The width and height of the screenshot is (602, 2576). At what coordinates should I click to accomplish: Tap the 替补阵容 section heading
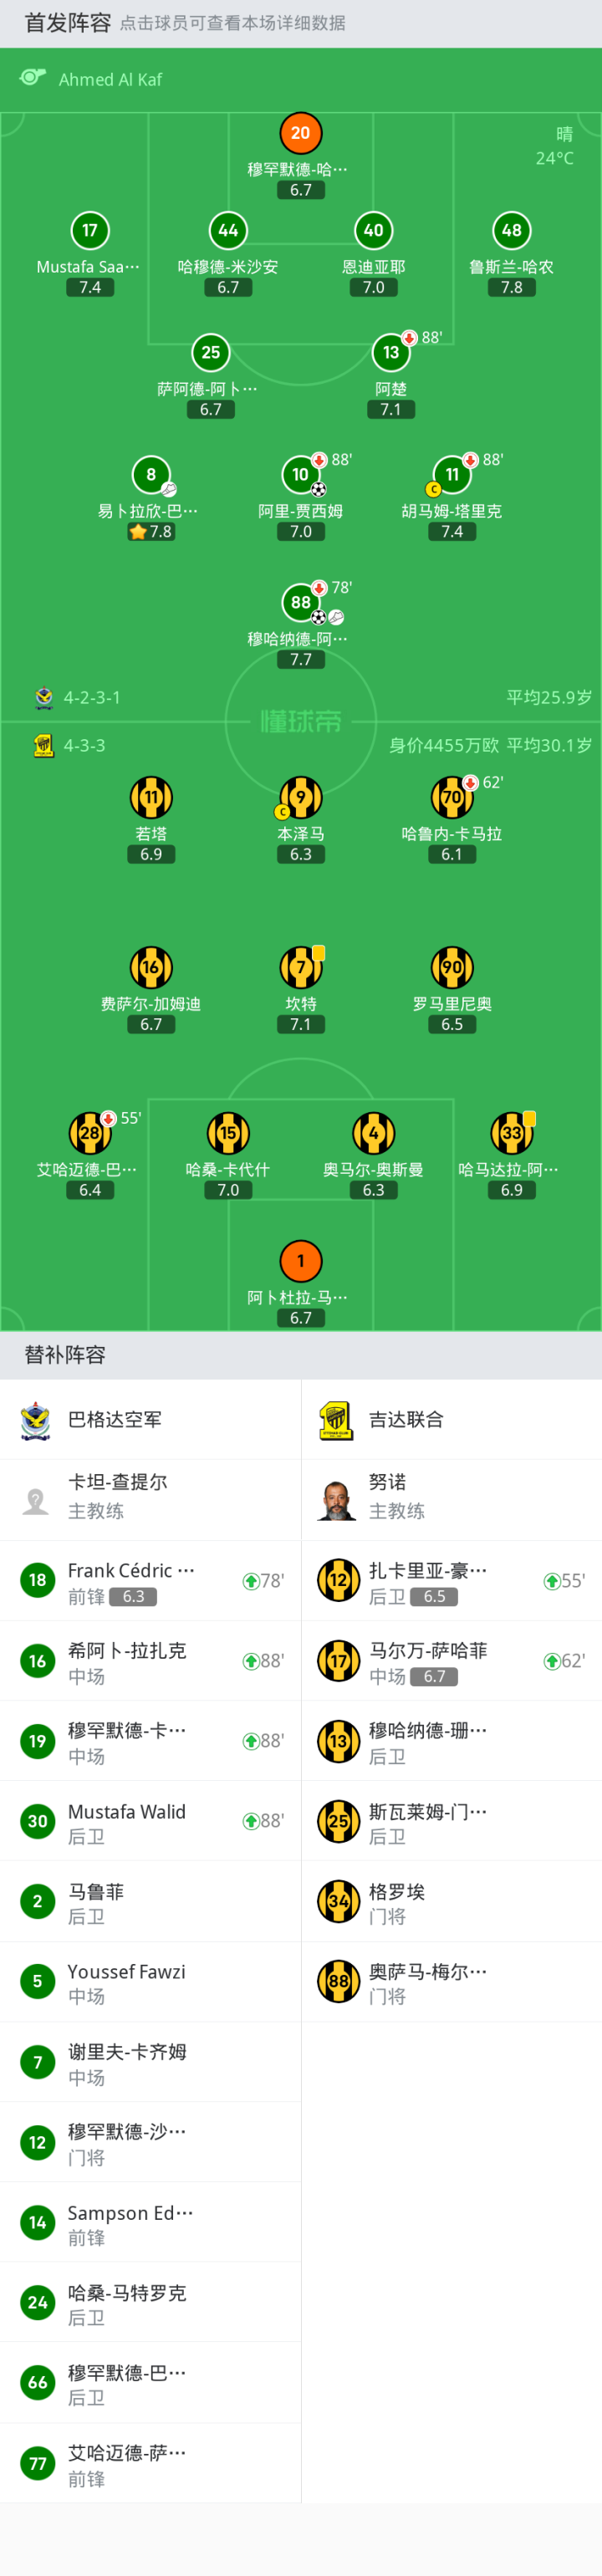(x=65, y=1355)
